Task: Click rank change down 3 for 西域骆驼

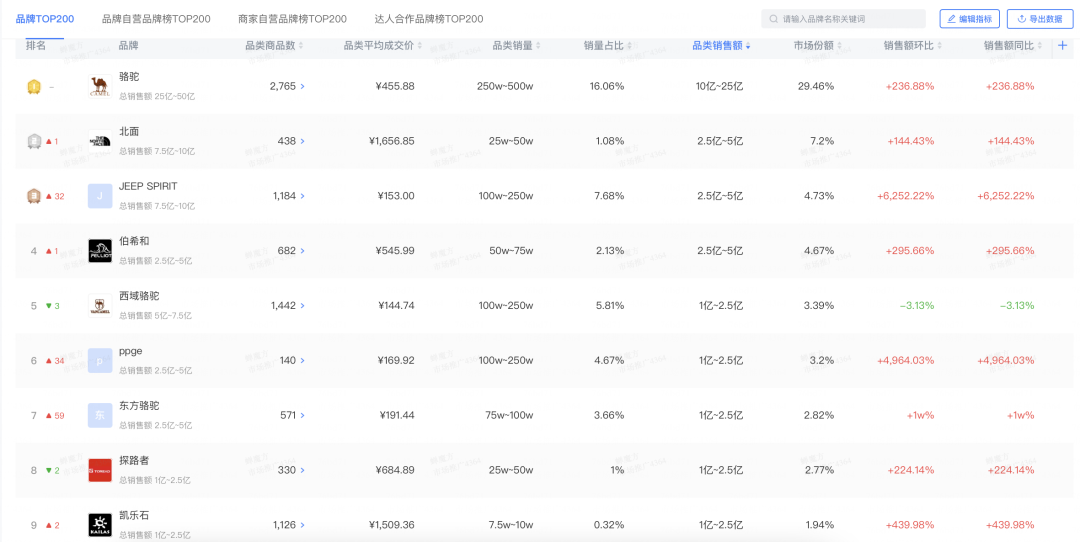Action: click(52, 306)
